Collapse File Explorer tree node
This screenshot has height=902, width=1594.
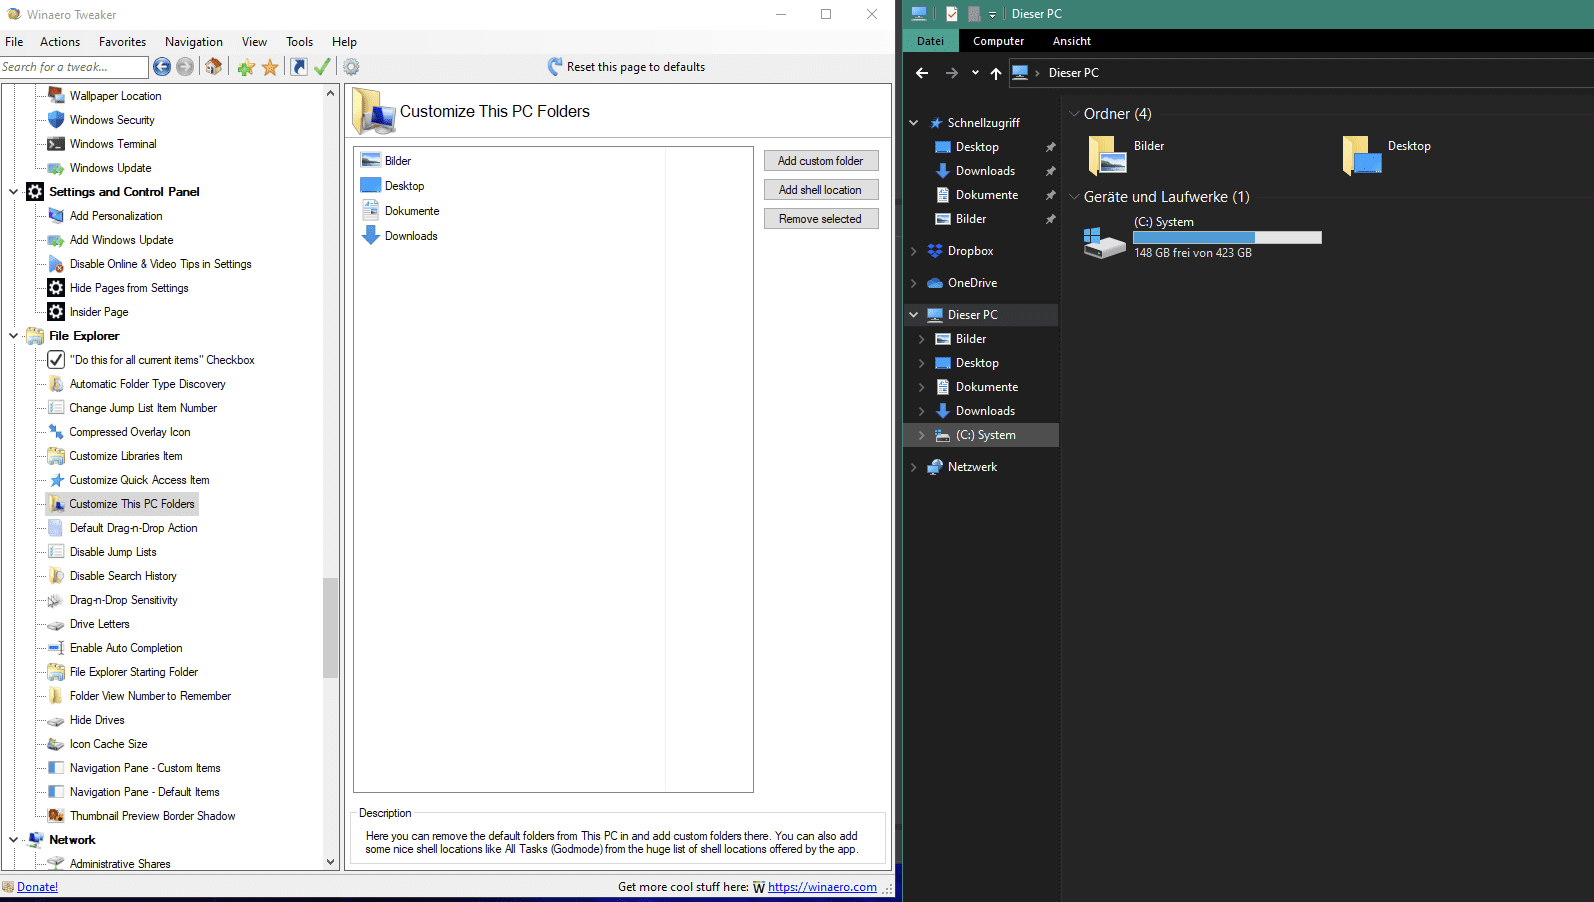(x=13, y=336)
